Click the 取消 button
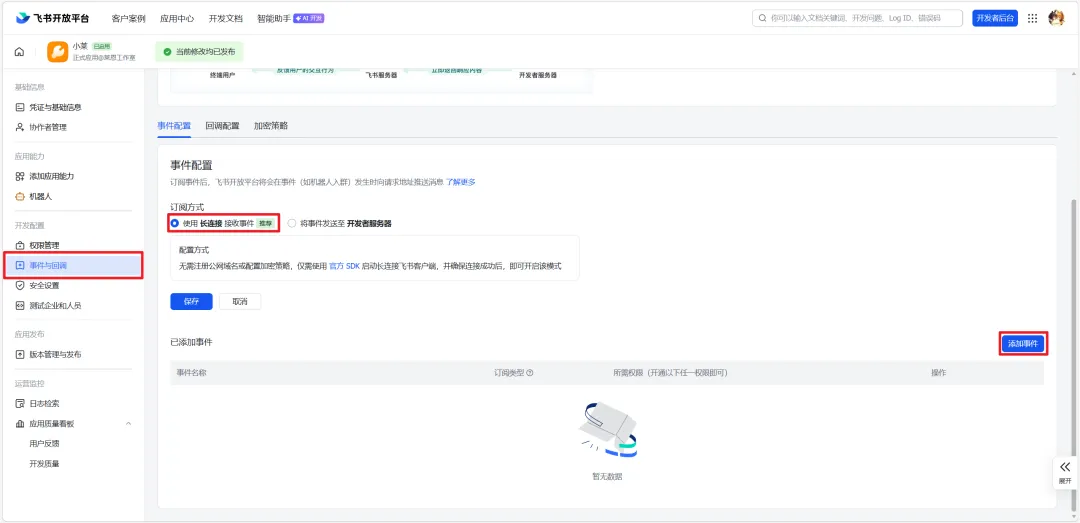 click(240, 302)
